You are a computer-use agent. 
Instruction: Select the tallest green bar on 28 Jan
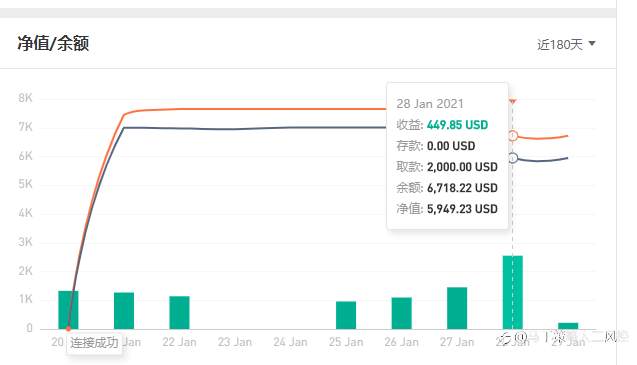click(513, 292)
